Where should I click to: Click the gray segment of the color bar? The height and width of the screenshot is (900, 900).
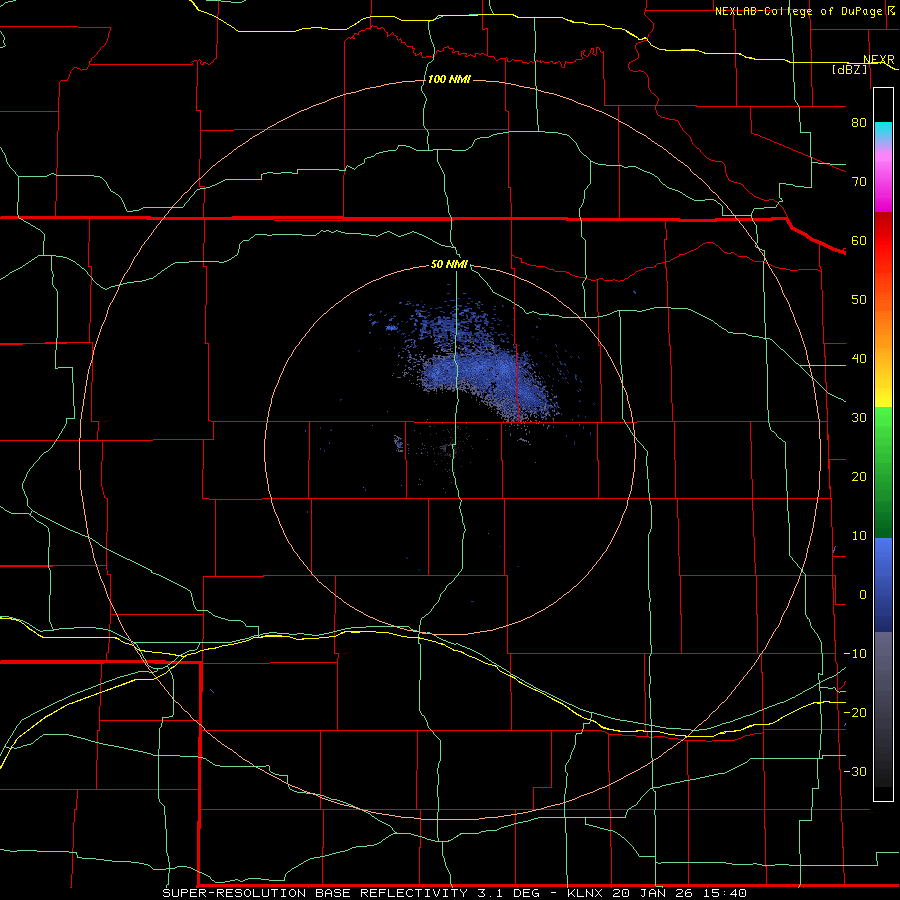click(883, 709)
